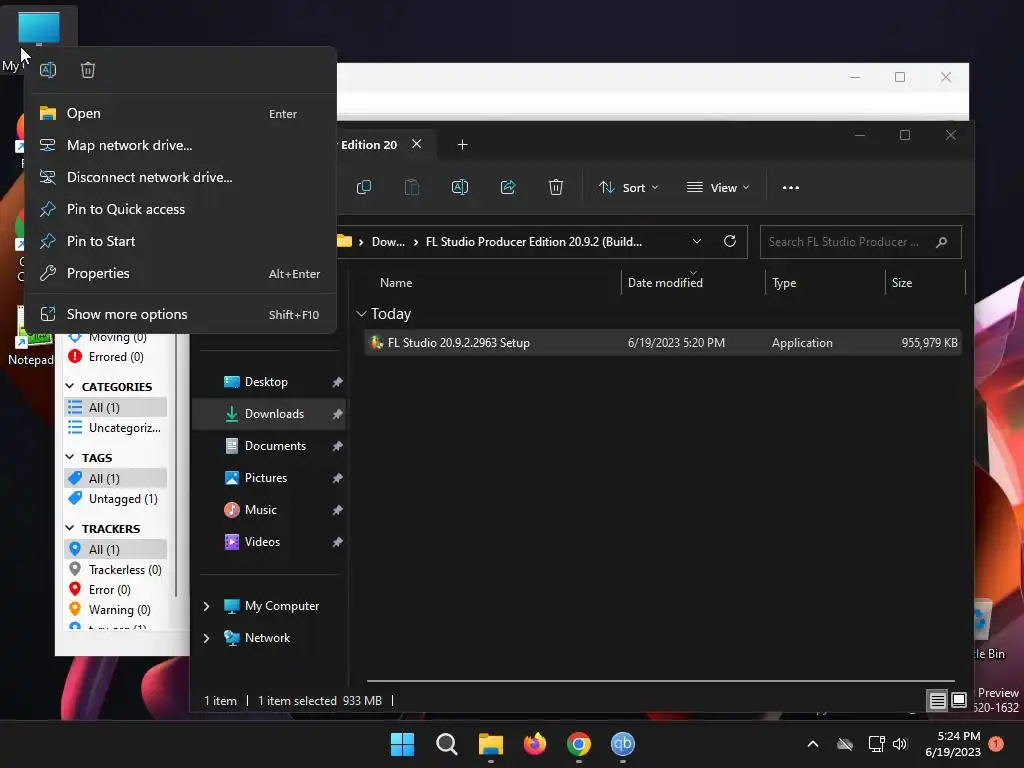Click the Paste icon in Explorer toolbar
Screen dimensions: 1024x768
point(412,187)
